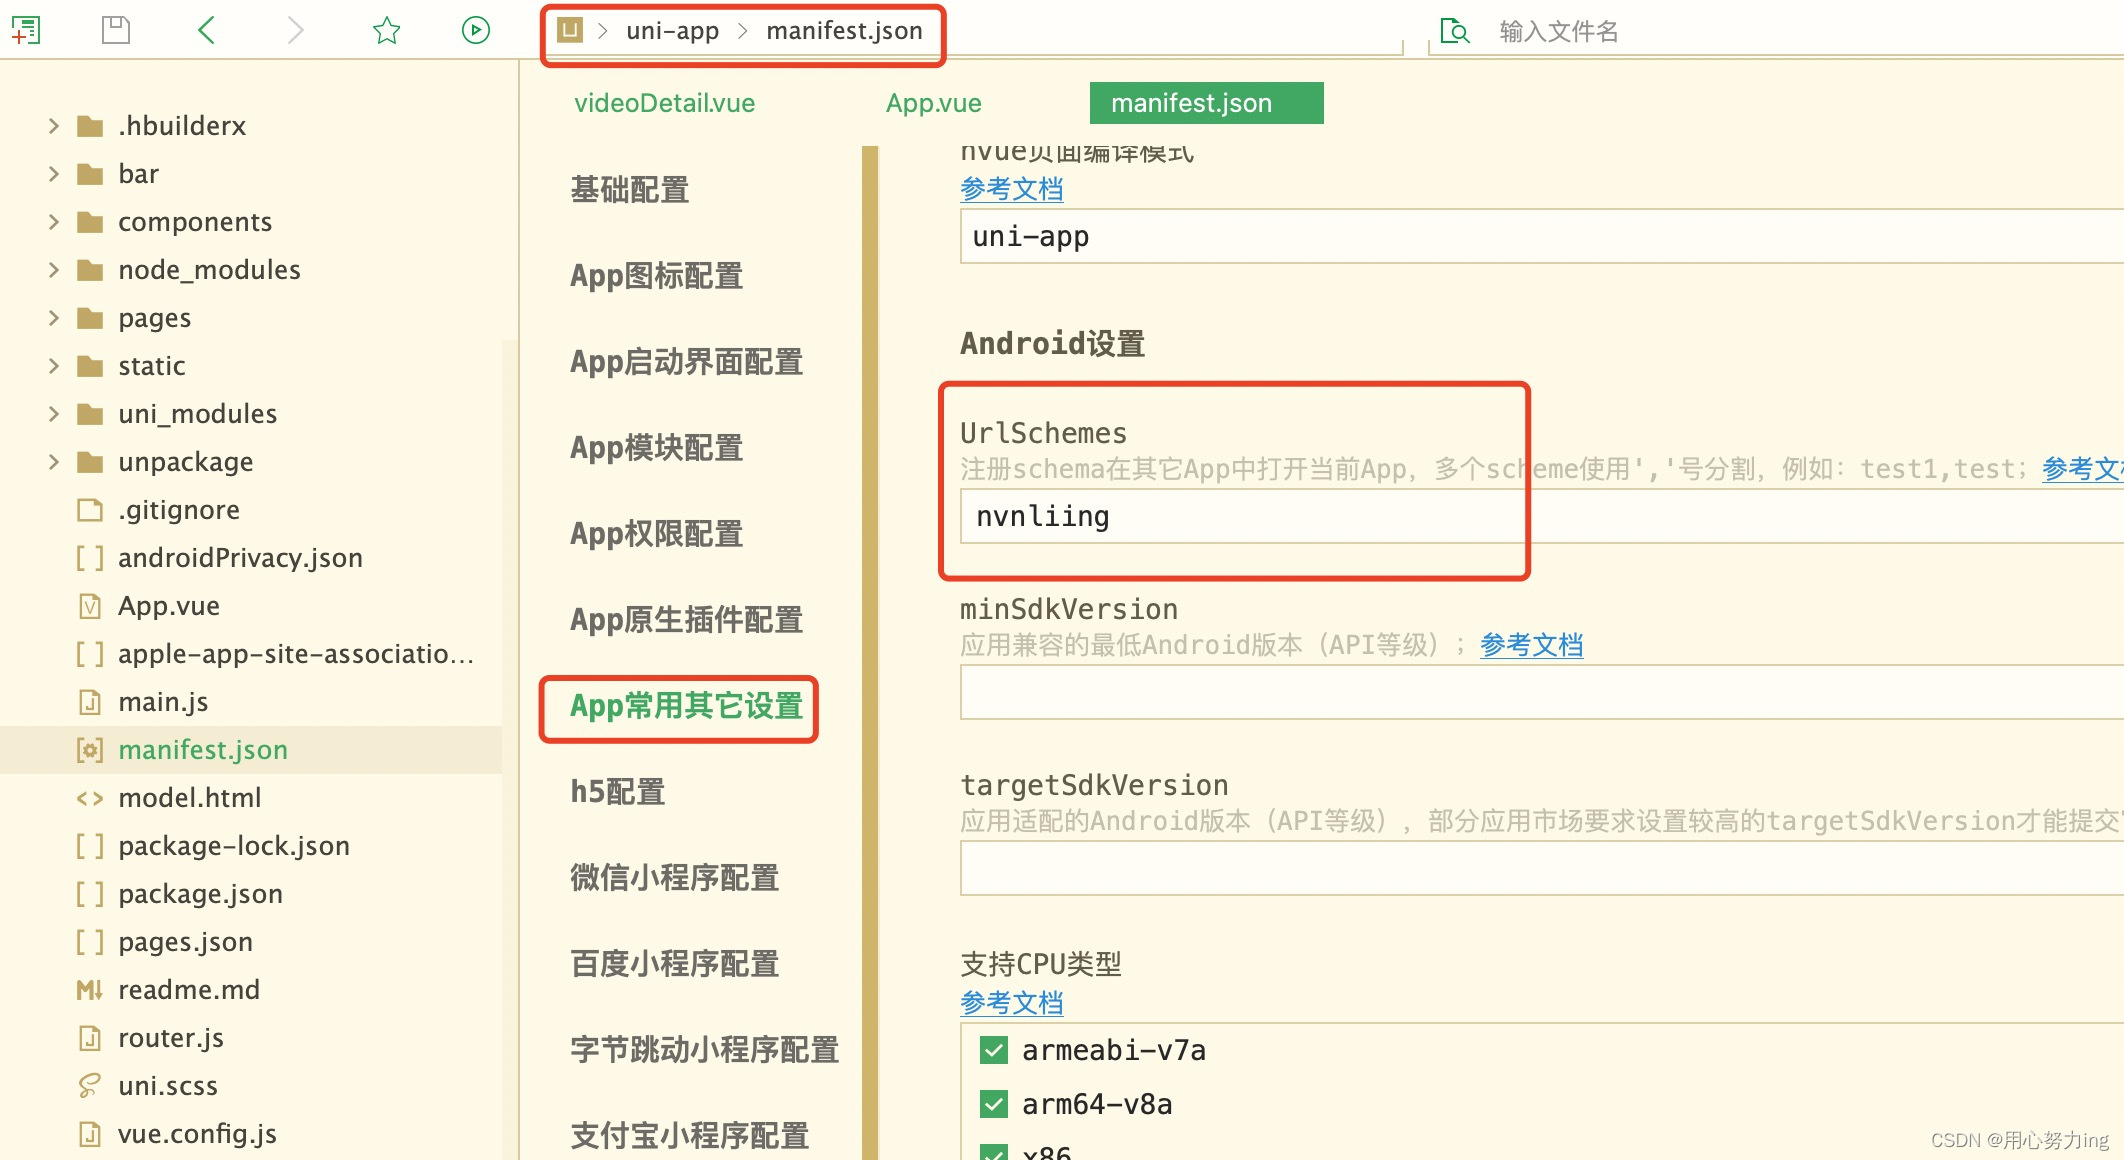Save the current file
The width and height of the screenshot is (2124, 1160).
click(x=116, y=30)
